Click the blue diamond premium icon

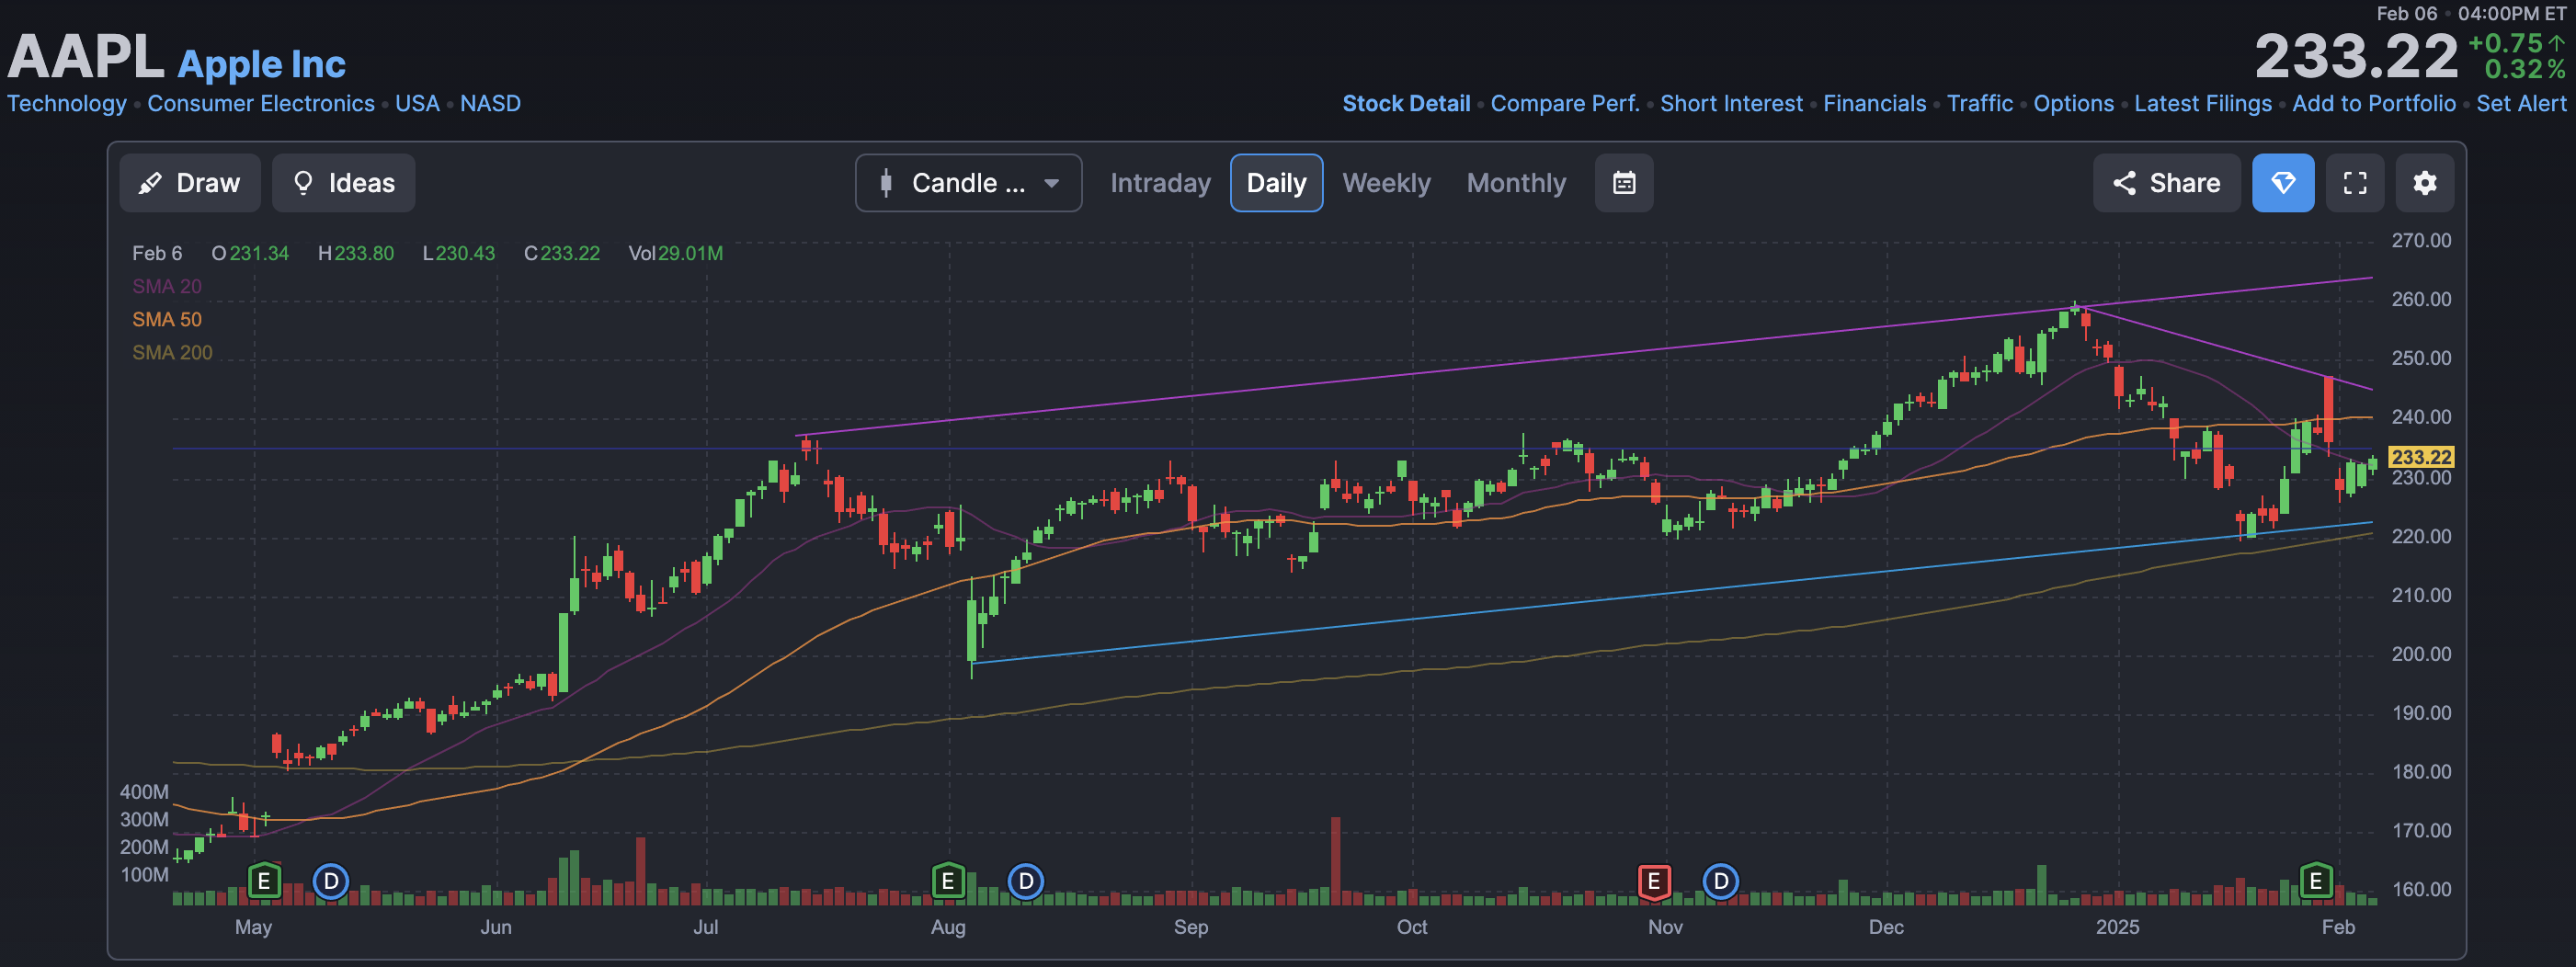[x=2283, y=183]
